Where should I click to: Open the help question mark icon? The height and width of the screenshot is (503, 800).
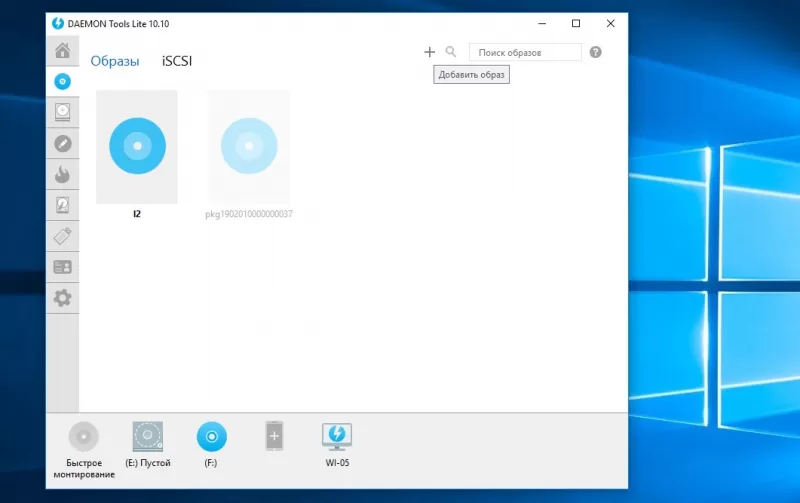(595, 52)
